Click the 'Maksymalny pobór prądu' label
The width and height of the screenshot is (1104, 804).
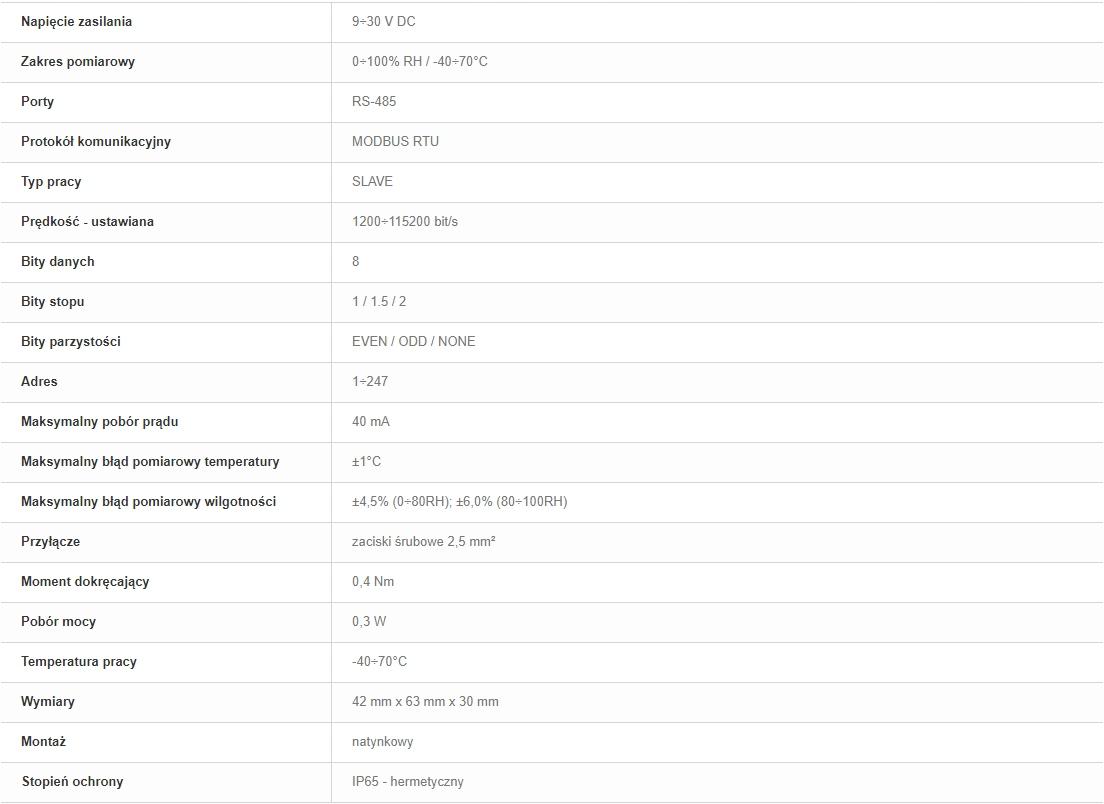[99, 422]
